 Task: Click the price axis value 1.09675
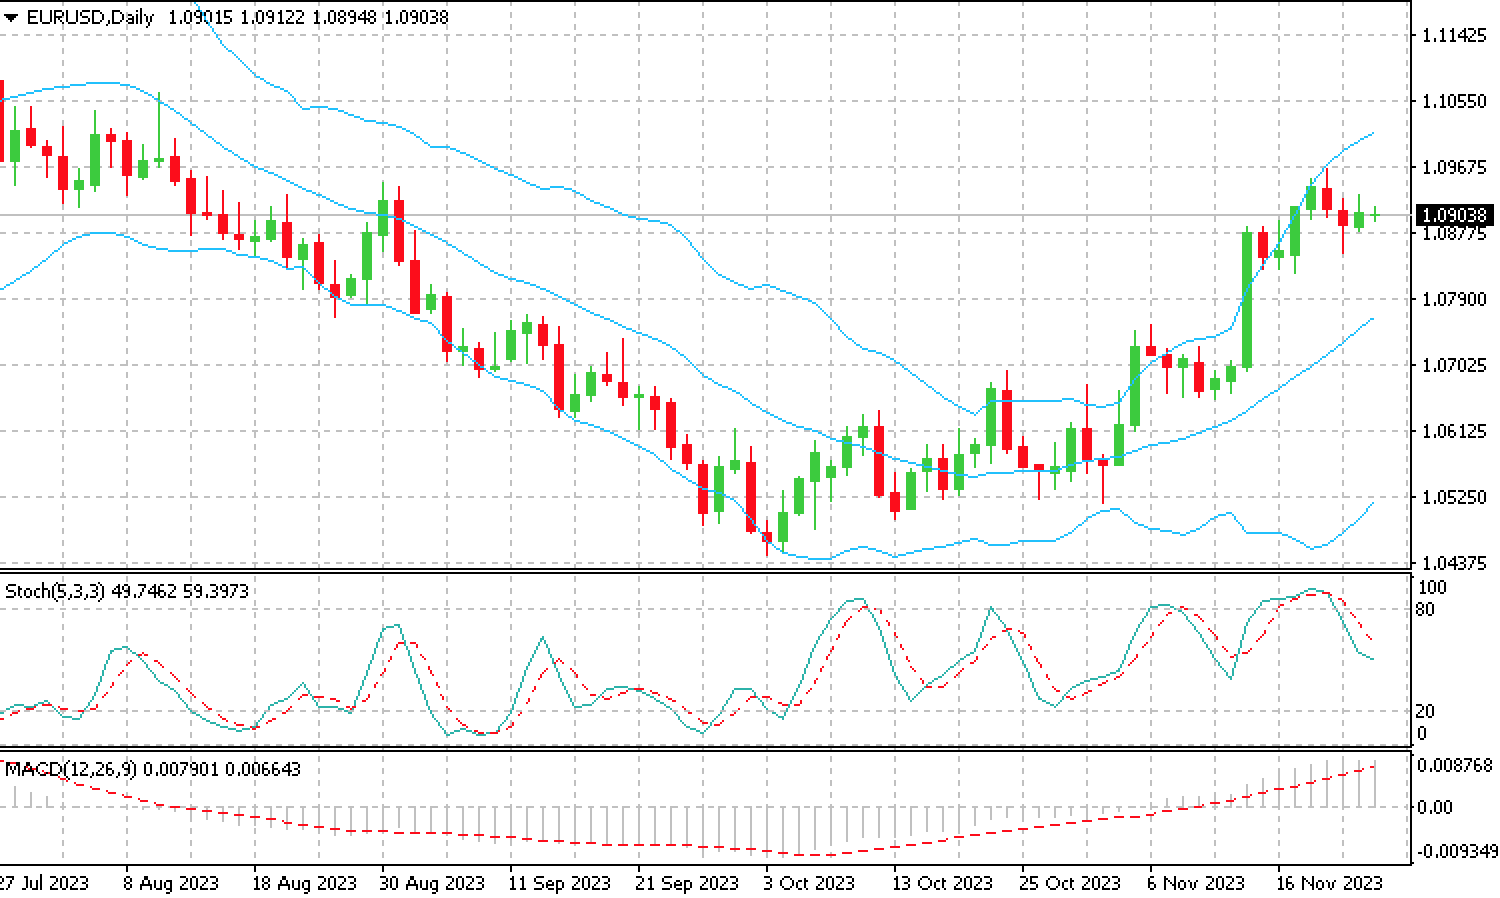[1454, 167]
